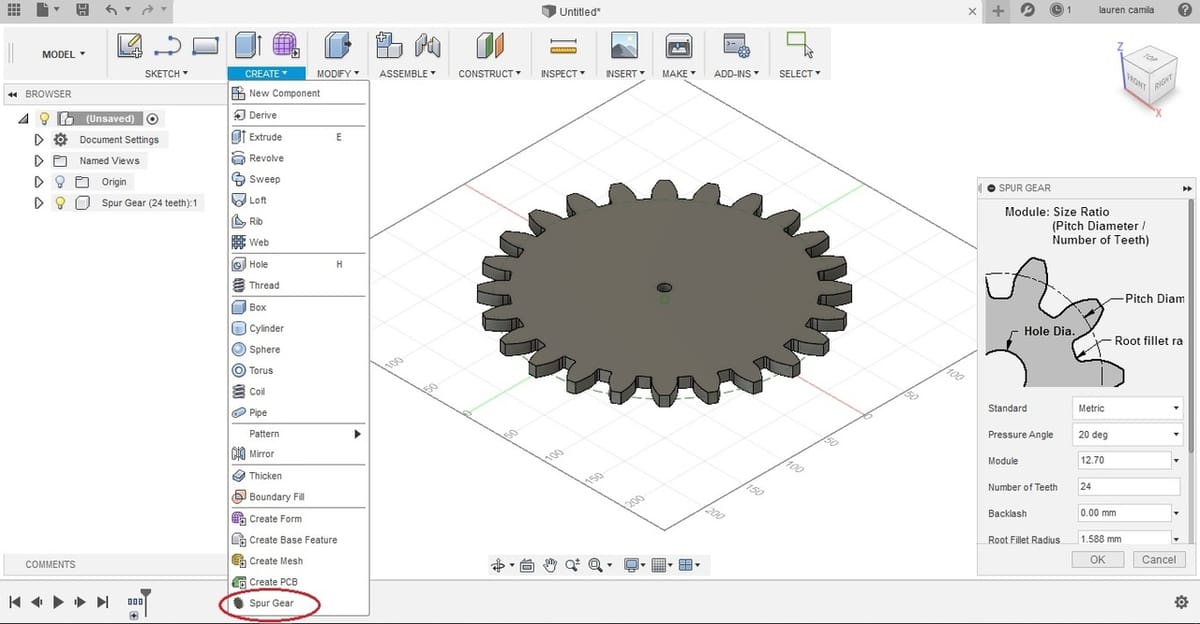Open the SKETCH toolbar menu

(166, 73)
